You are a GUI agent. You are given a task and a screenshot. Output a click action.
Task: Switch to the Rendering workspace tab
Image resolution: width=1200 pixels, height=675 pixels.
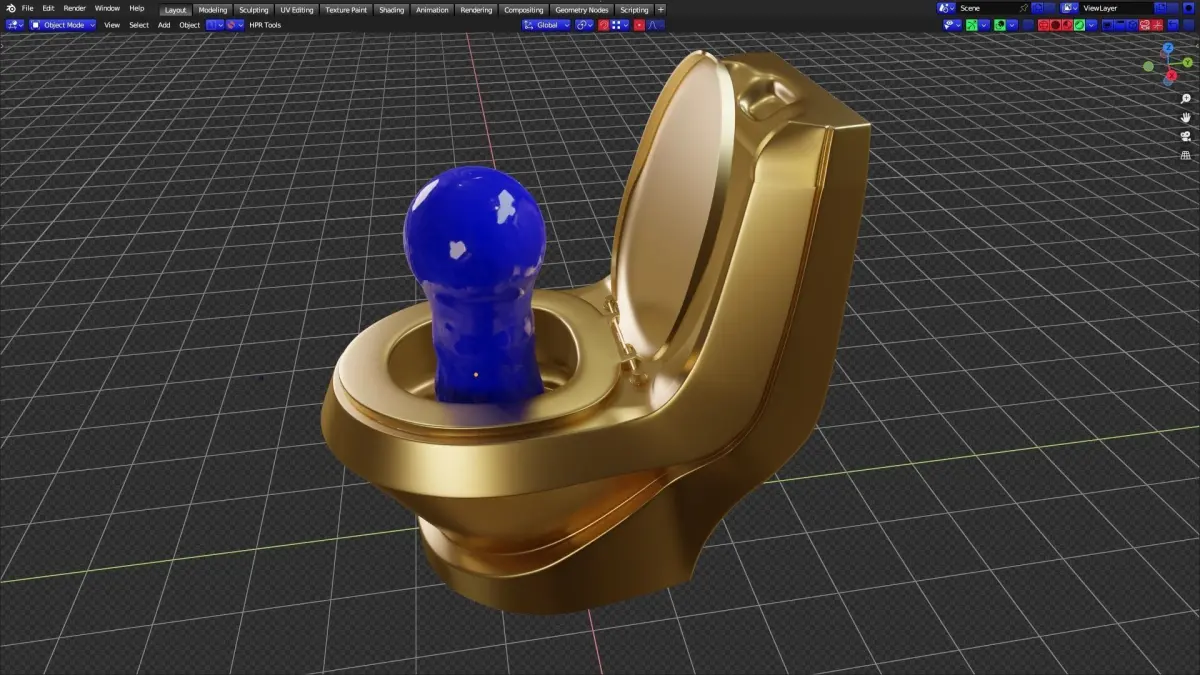tap(476, 9)
